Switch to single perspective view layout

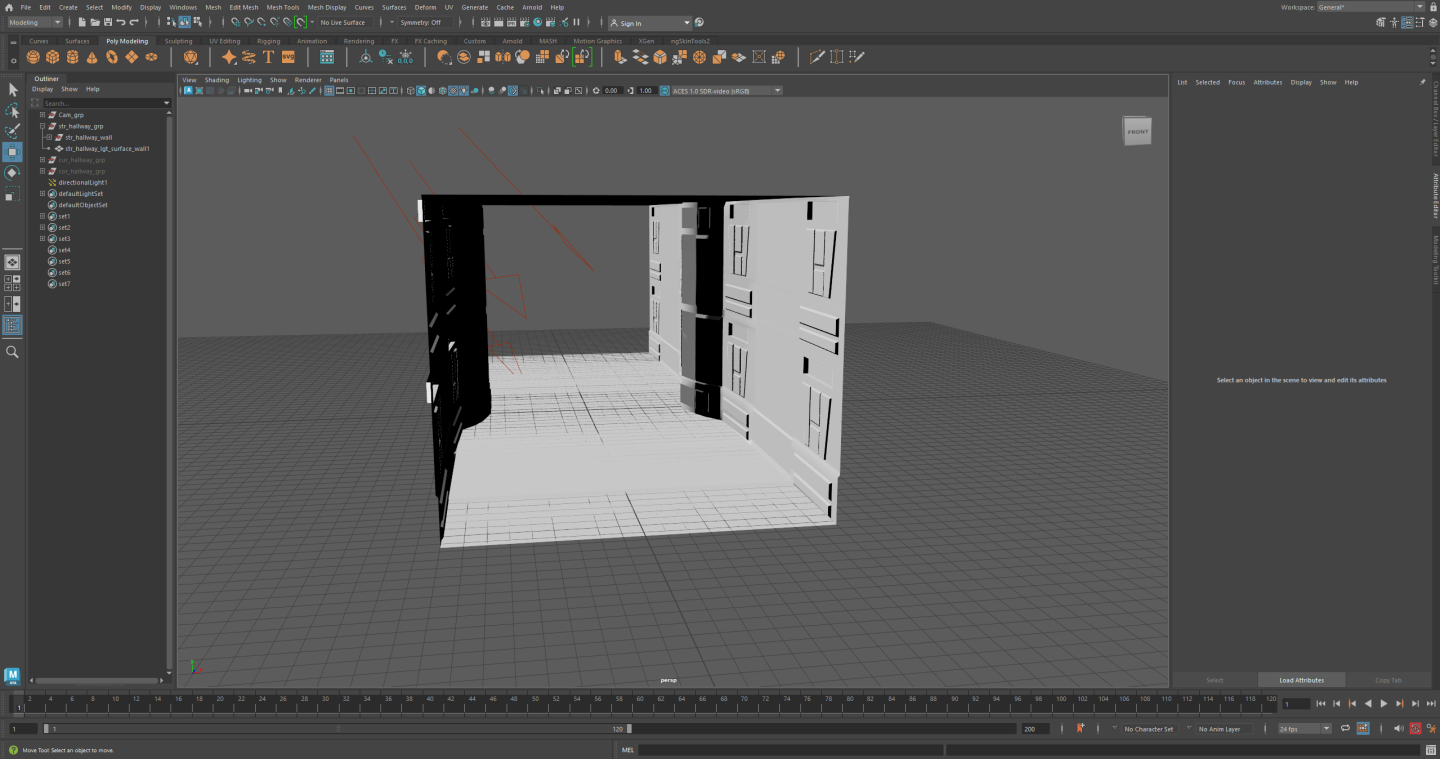[12, 262]
